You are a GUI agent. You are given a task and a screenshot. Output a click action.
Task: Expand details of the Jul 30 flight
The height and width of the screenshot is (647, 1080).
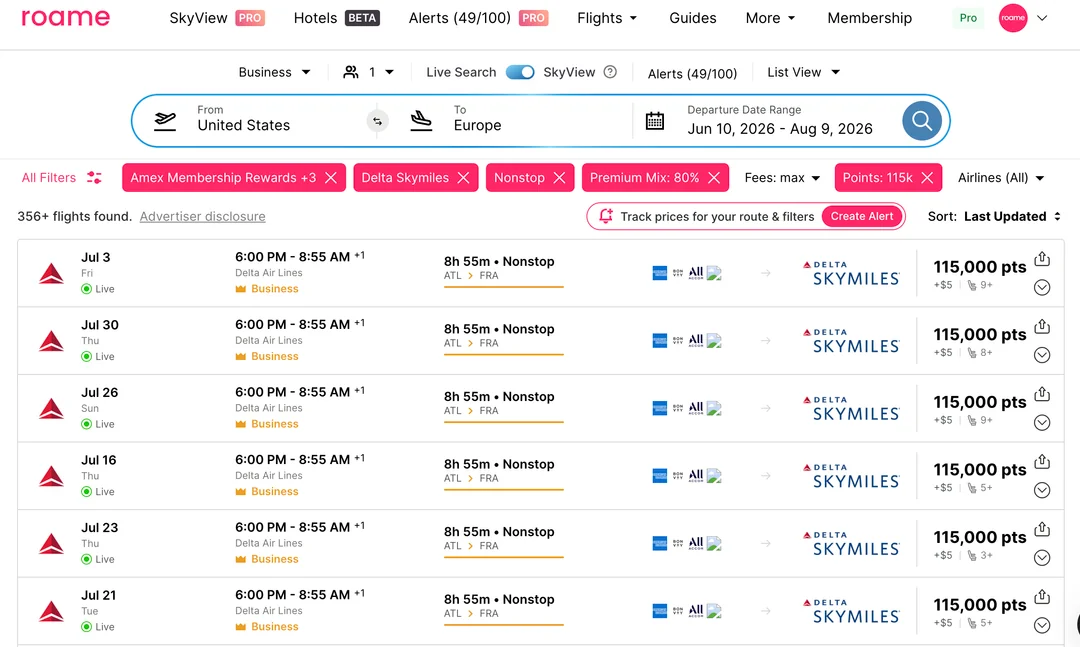(x=1042, y=355)
